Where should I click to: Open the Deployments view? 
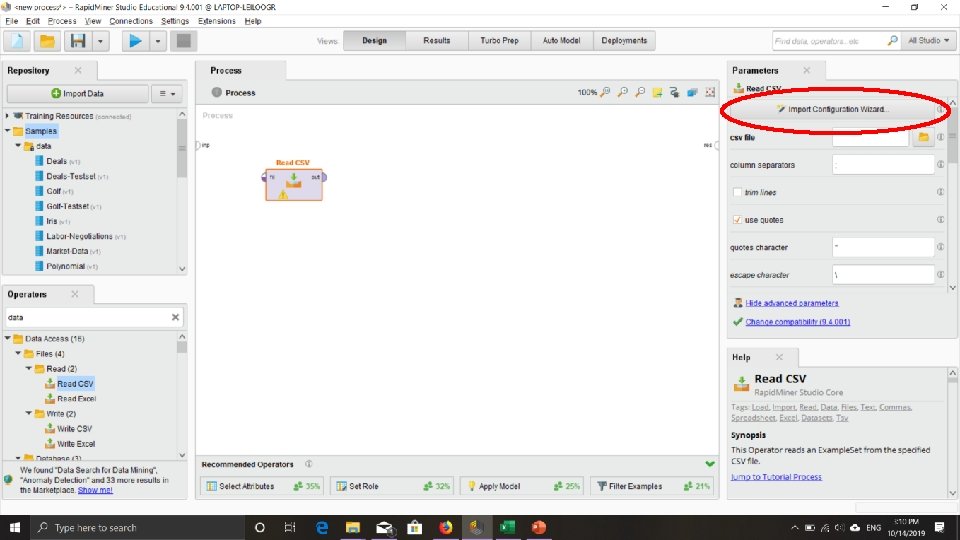(624, 40)
